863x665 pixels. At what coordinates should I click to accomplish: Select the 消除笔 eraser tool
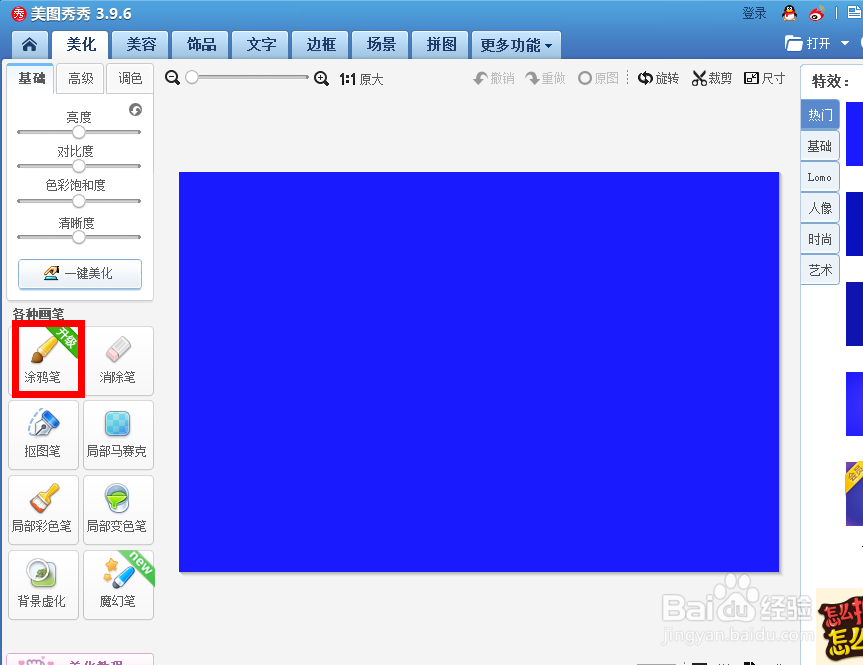click(x=118, y=361)
